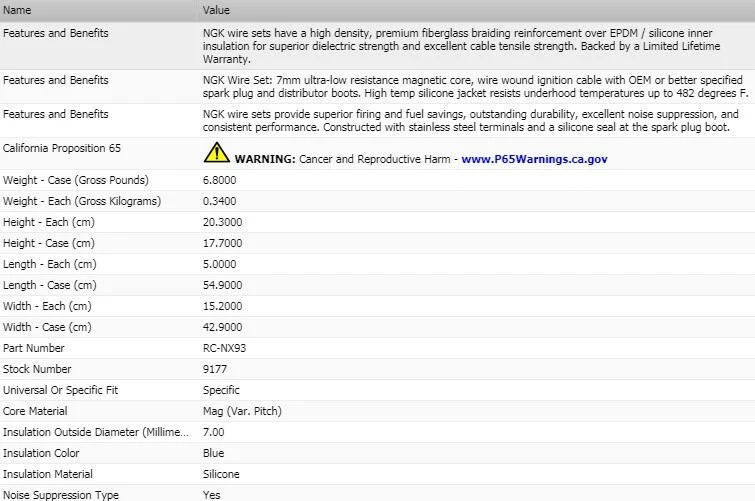Select stock number value 9177

click(x=215, y=369)
